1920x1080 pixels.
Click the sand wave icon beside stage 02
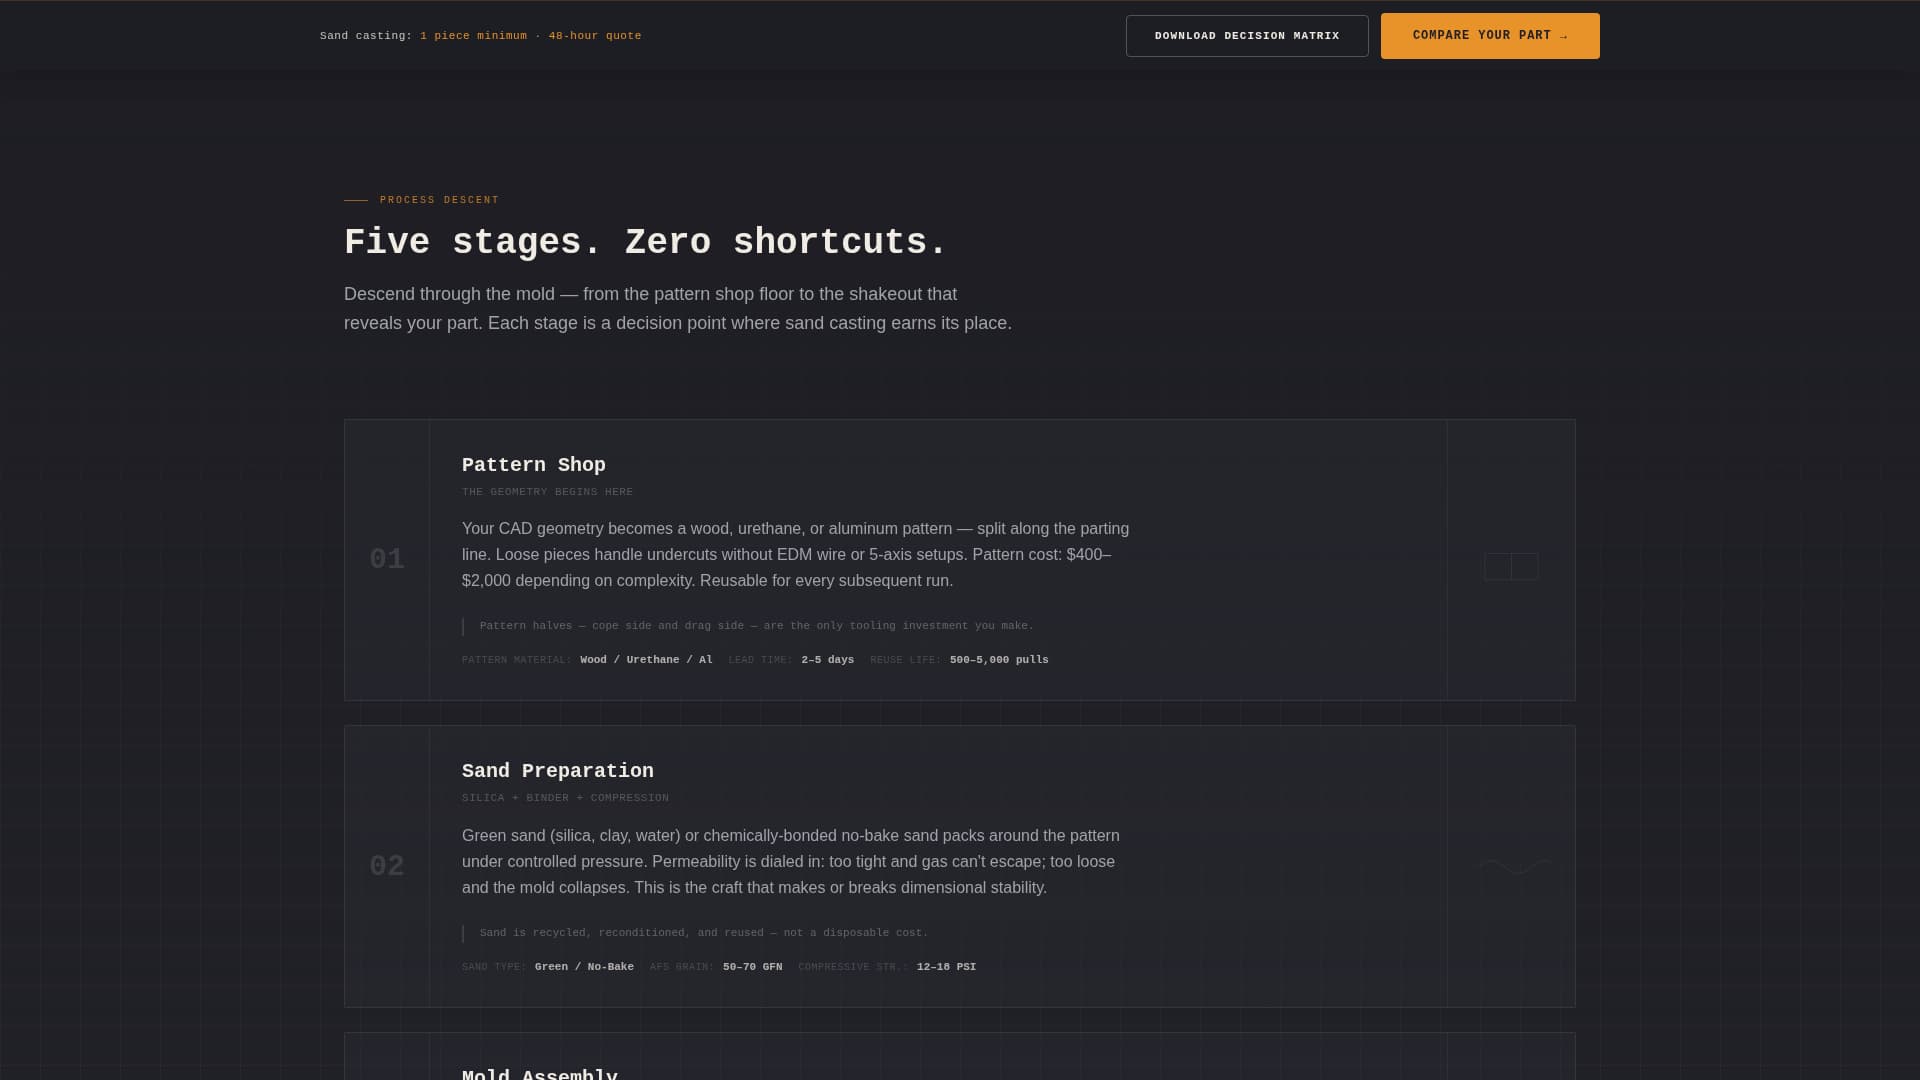1511,866
